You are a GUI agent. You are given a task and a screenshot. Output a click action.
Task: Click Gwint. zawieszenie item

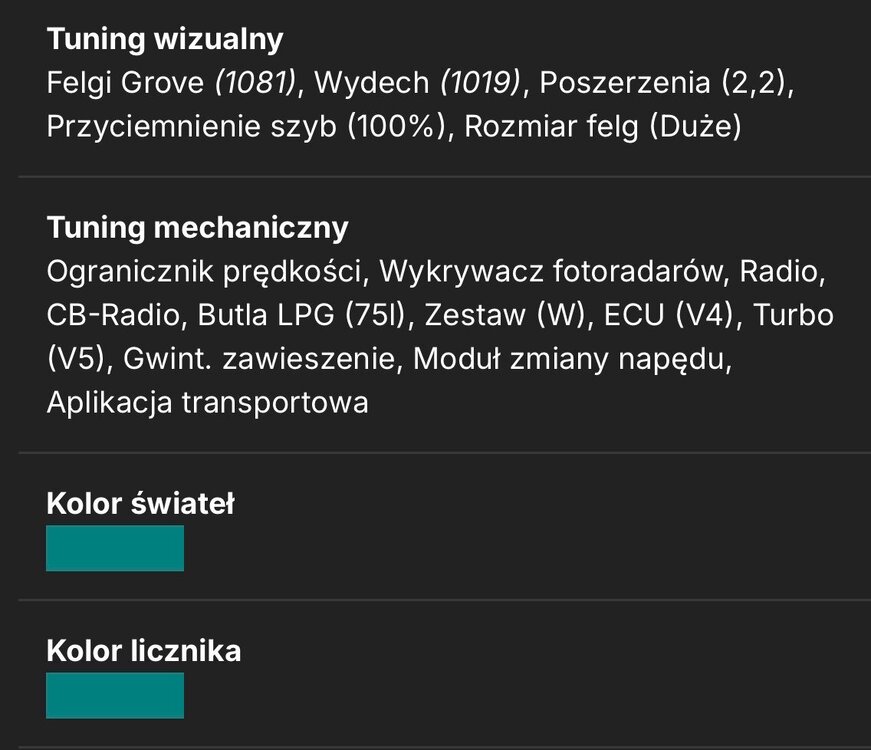tap(259, 359)
